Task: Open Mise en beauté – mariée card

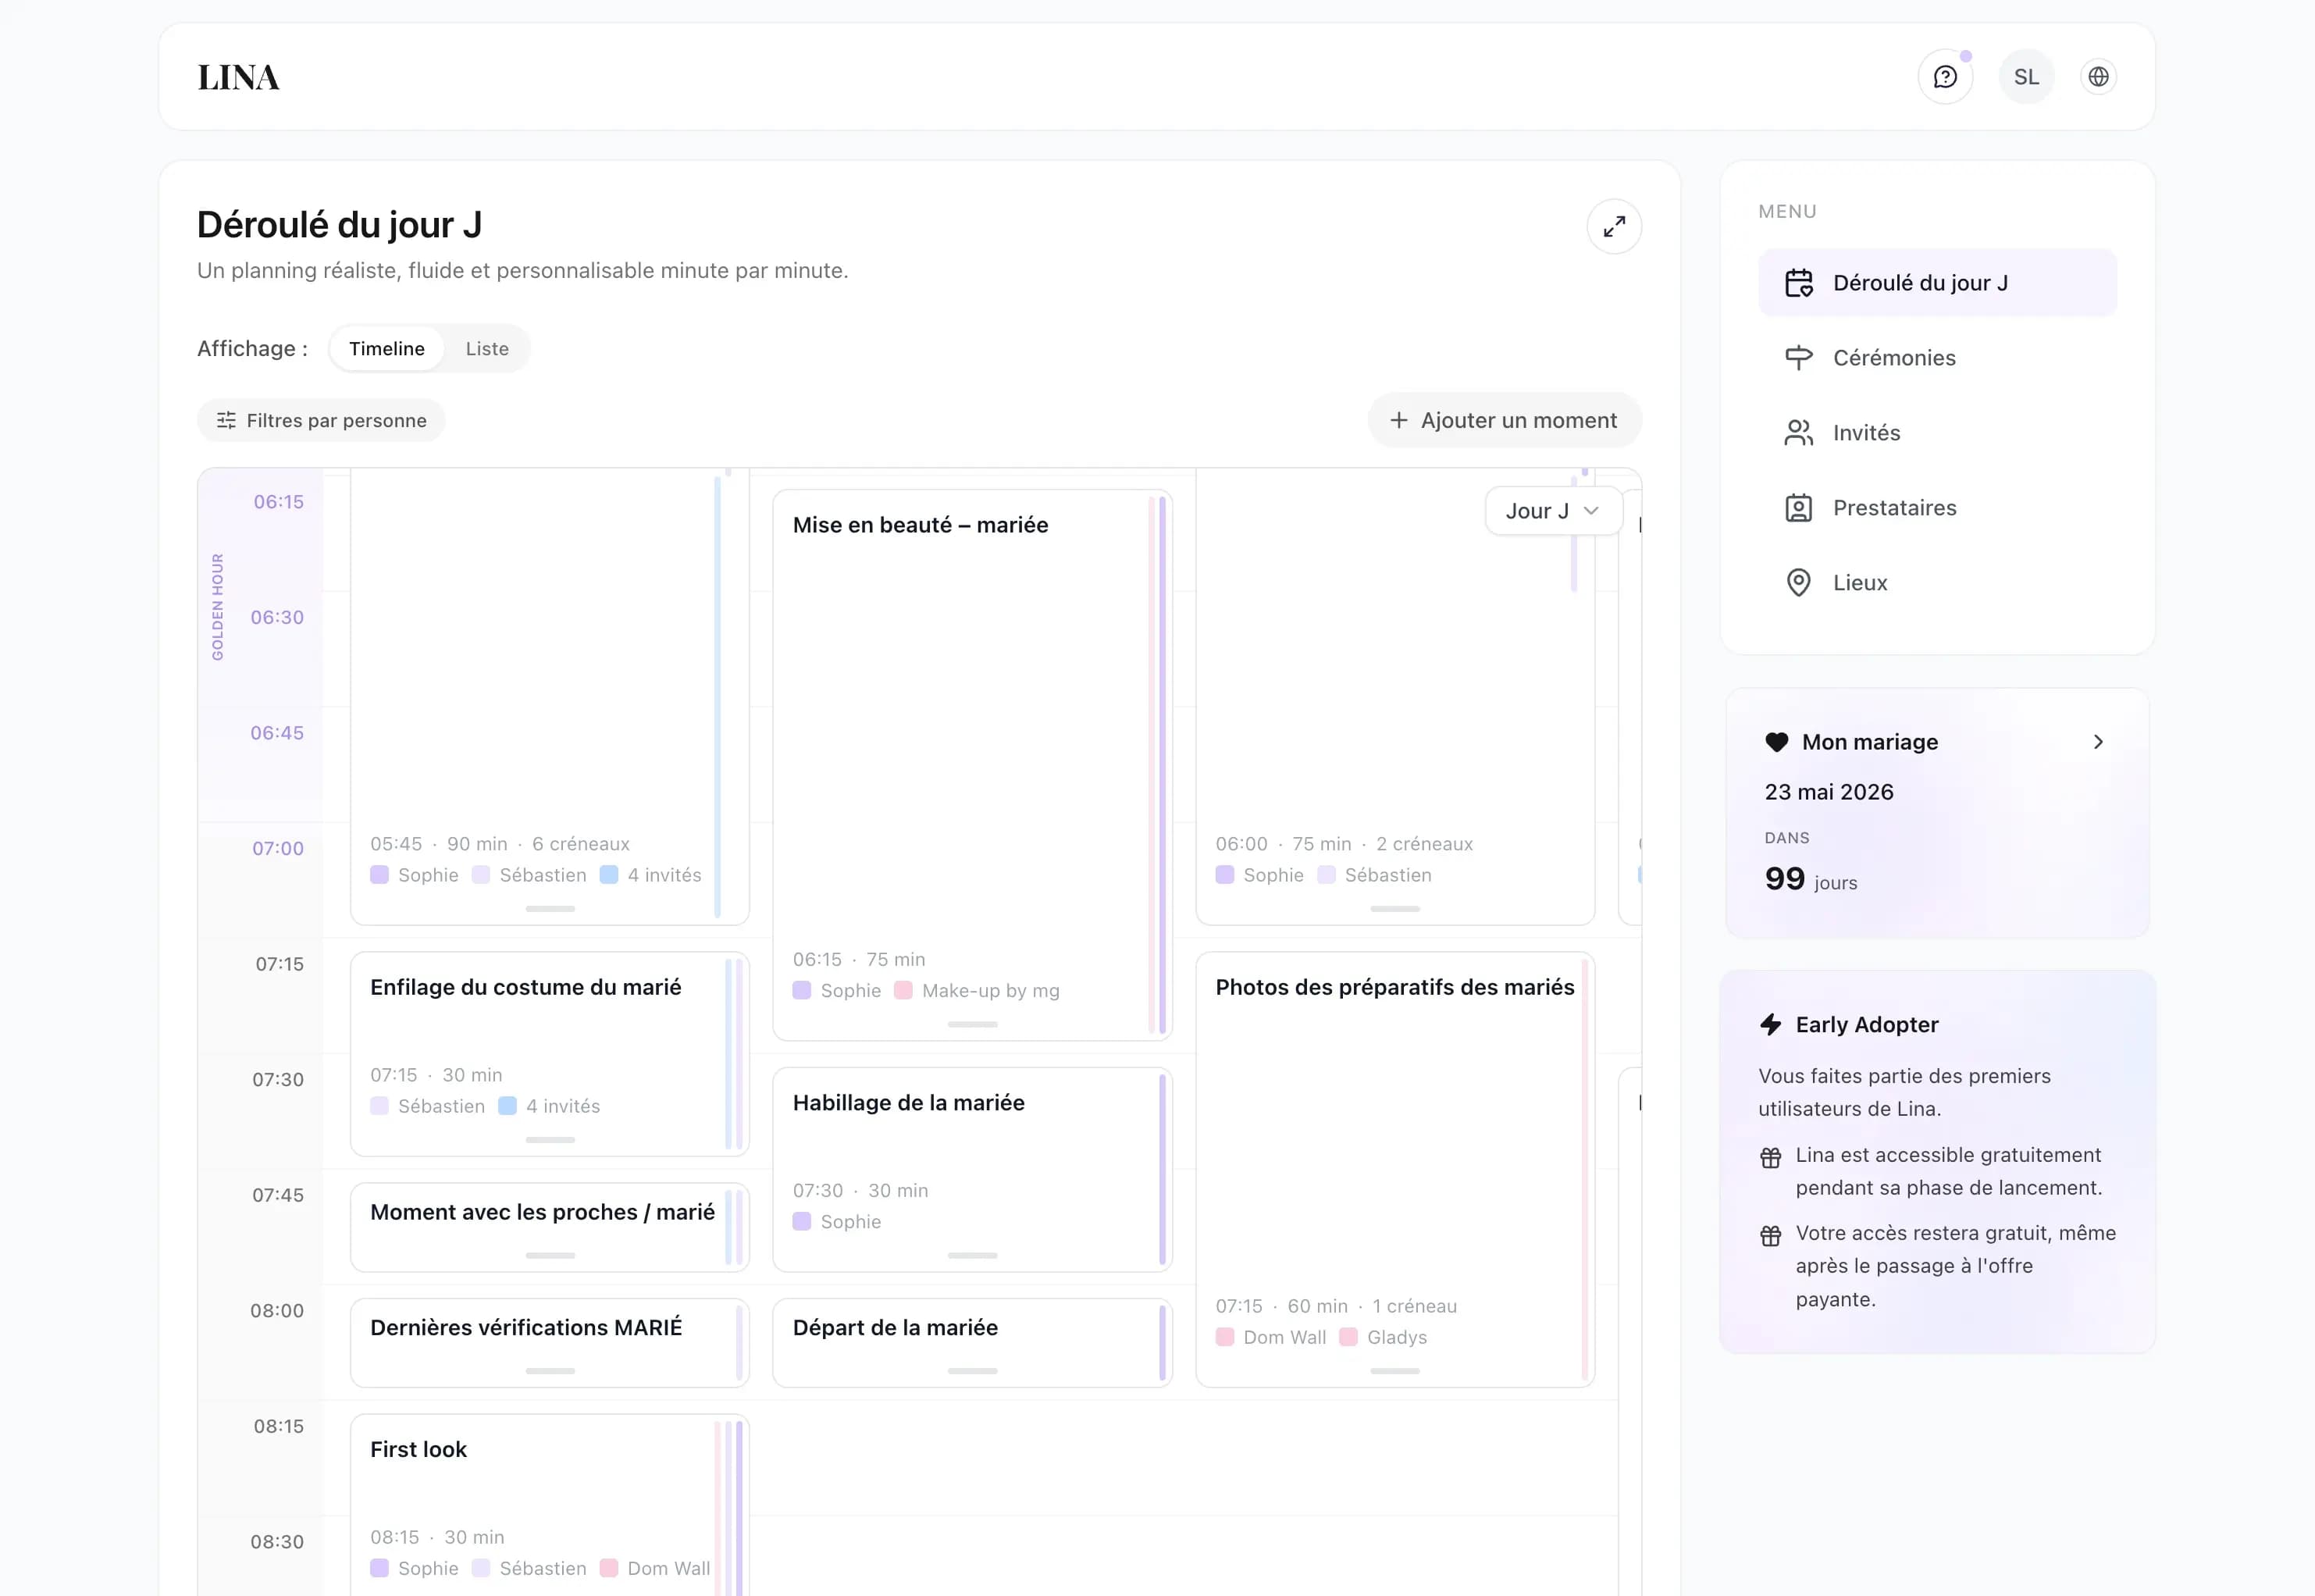Action: tap(920, 526)
